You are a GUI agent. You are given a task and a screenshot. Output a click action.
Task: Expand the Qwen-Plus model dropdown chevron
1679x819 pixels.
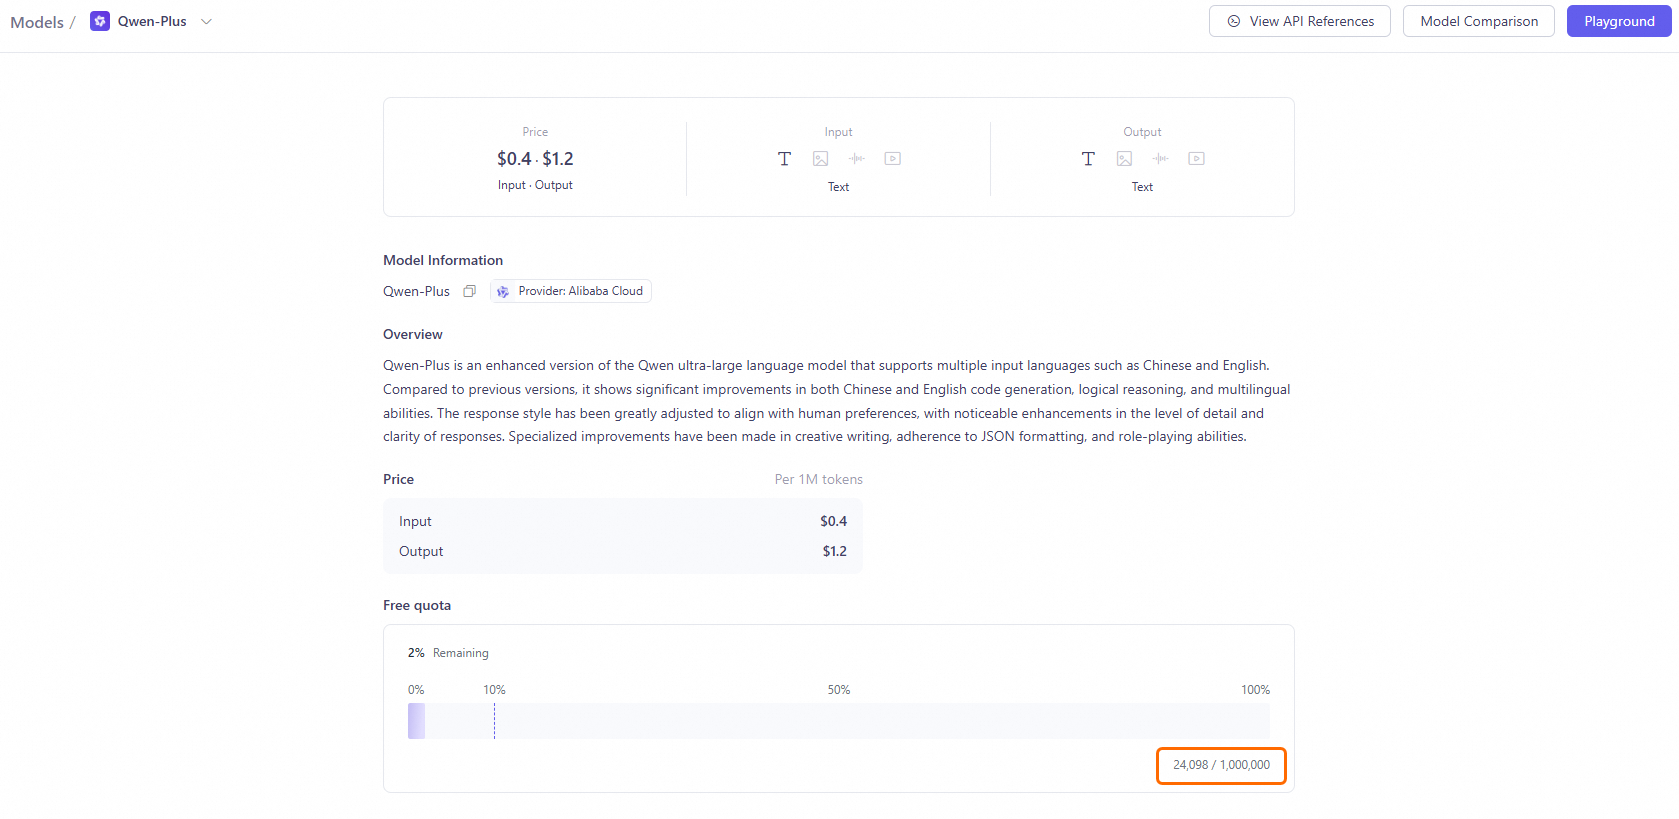207,21
